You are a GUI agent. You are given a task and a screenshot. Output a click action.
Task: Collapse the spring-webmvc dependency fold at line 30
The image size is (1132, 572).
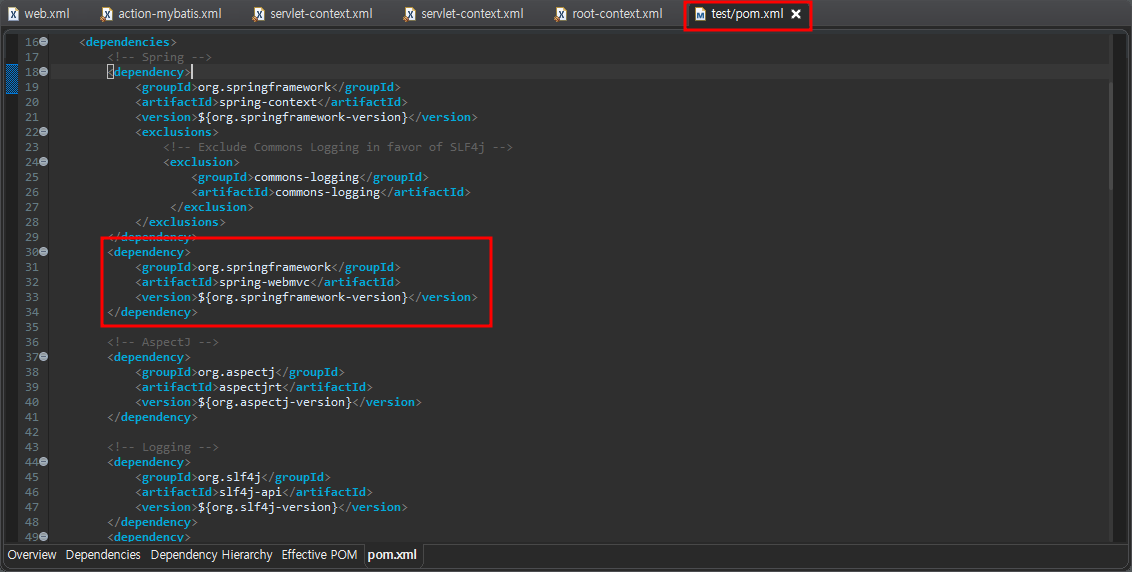tap(44, 251)
